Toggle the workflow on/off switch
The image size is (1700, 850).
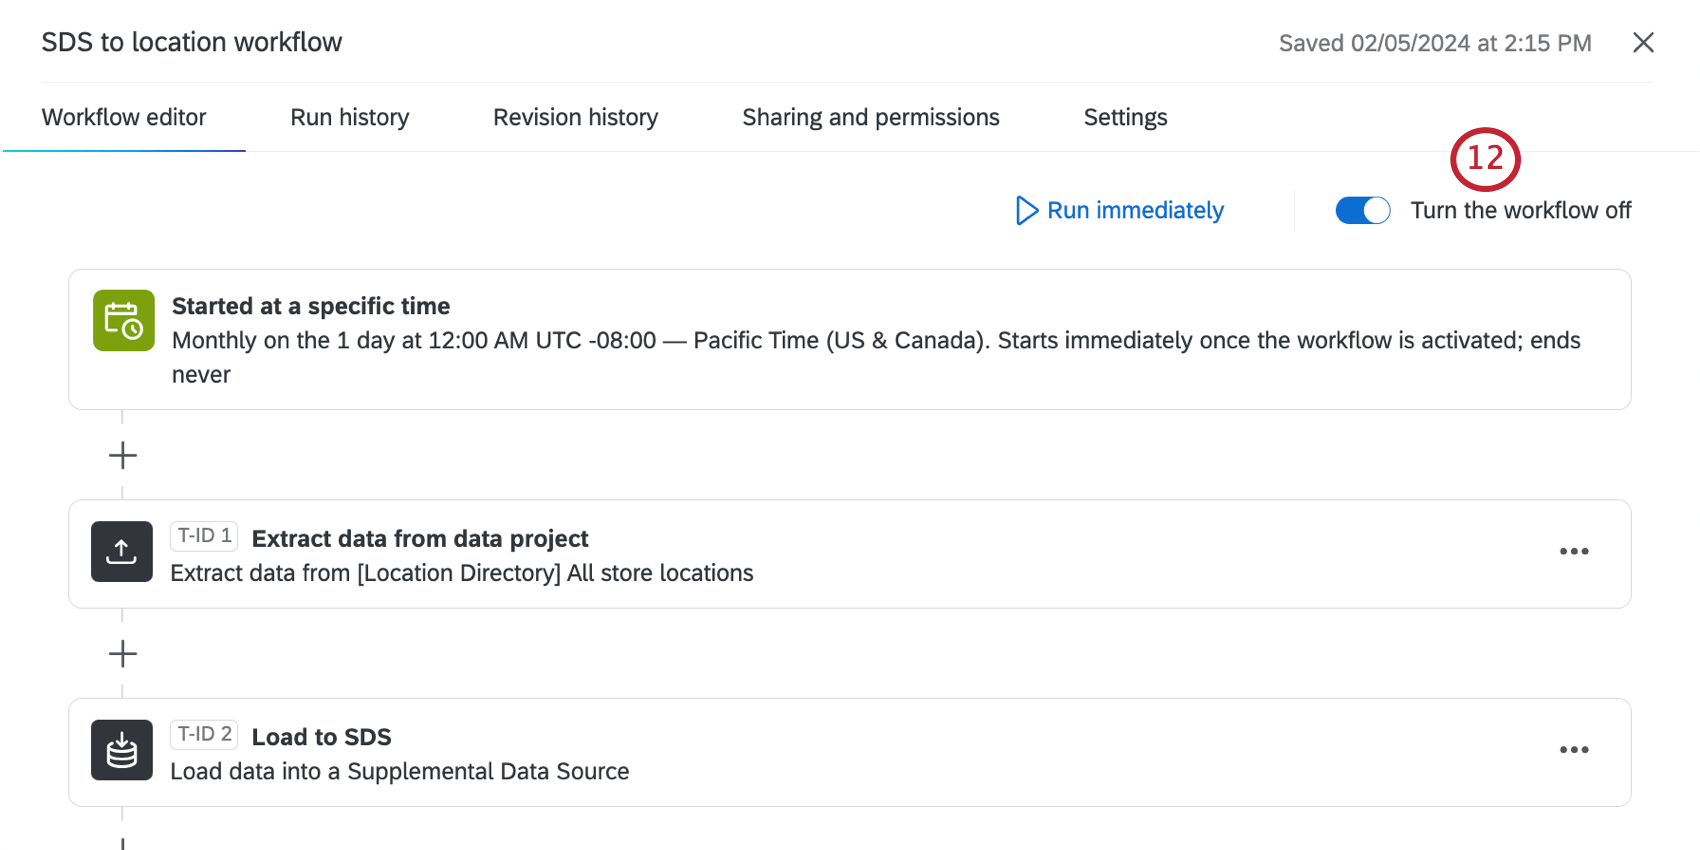point(1362,210)
